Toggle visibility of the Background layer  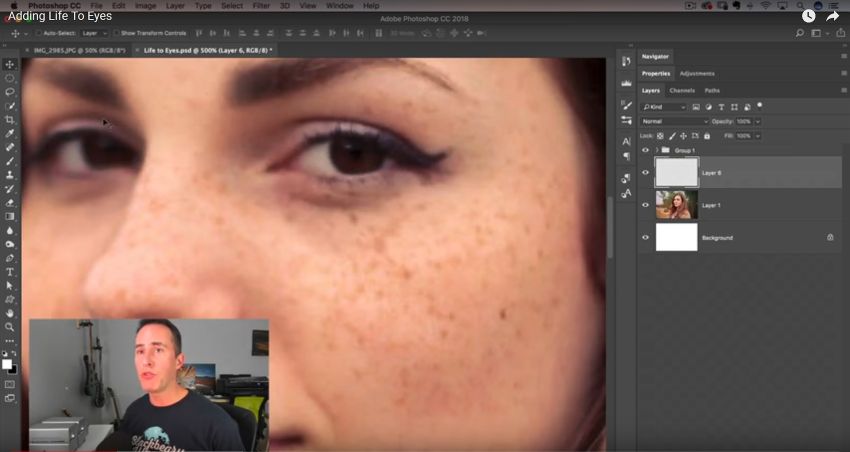pos(645,237)
